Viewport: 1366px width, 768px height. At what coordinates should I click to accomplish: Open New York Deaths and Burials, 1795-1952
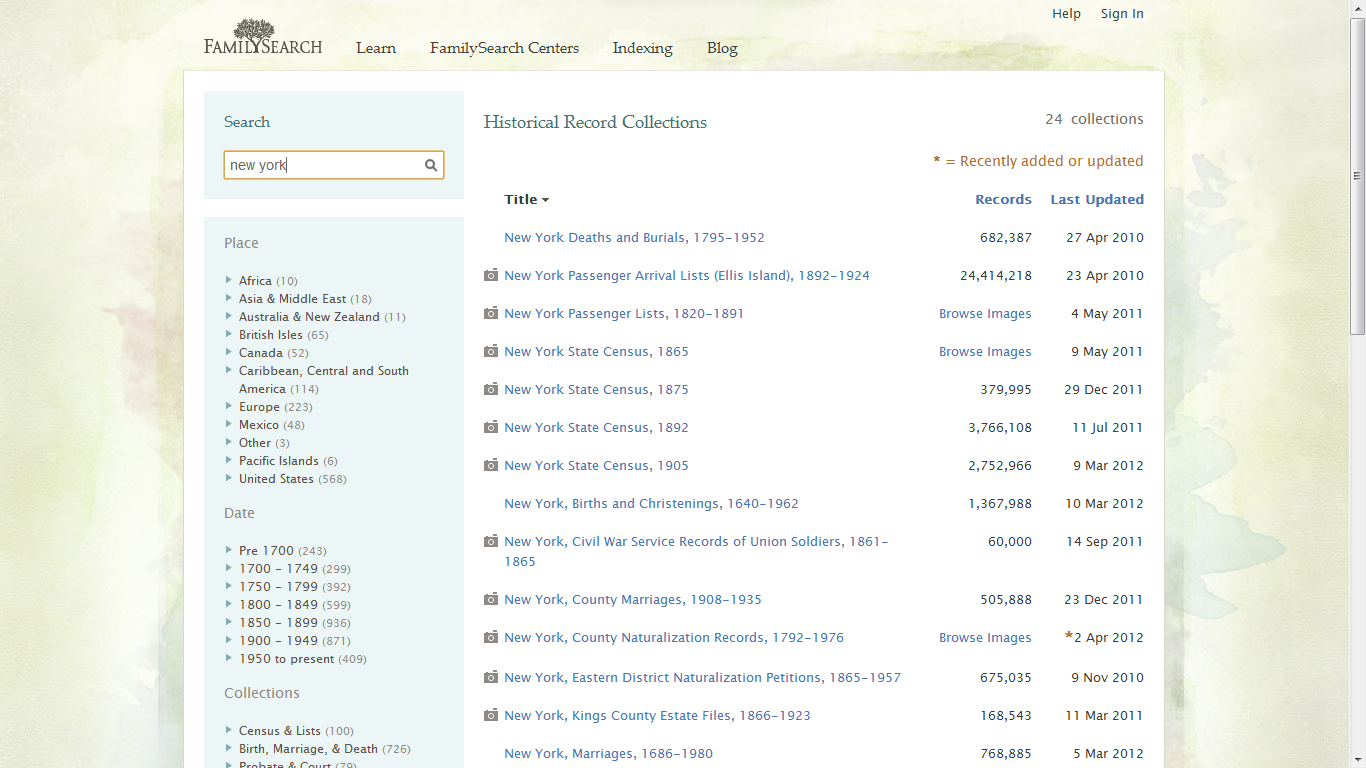pyautogui.click(x=634, y=237)
